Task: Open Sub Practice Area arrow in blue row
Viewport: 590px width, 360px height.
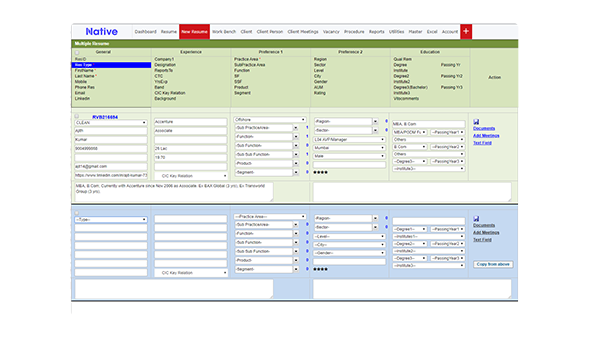Action: [296, 225]
